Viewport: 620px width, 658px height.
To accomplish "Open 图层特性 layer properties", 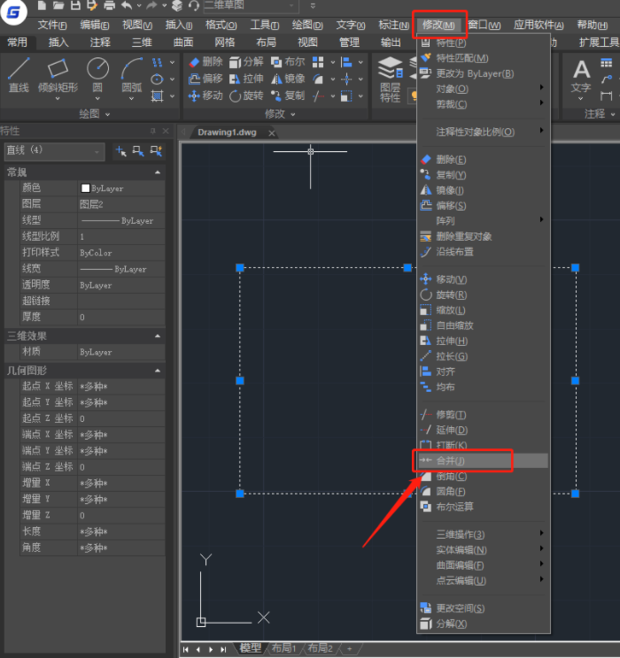I will (x=390, y=80).
